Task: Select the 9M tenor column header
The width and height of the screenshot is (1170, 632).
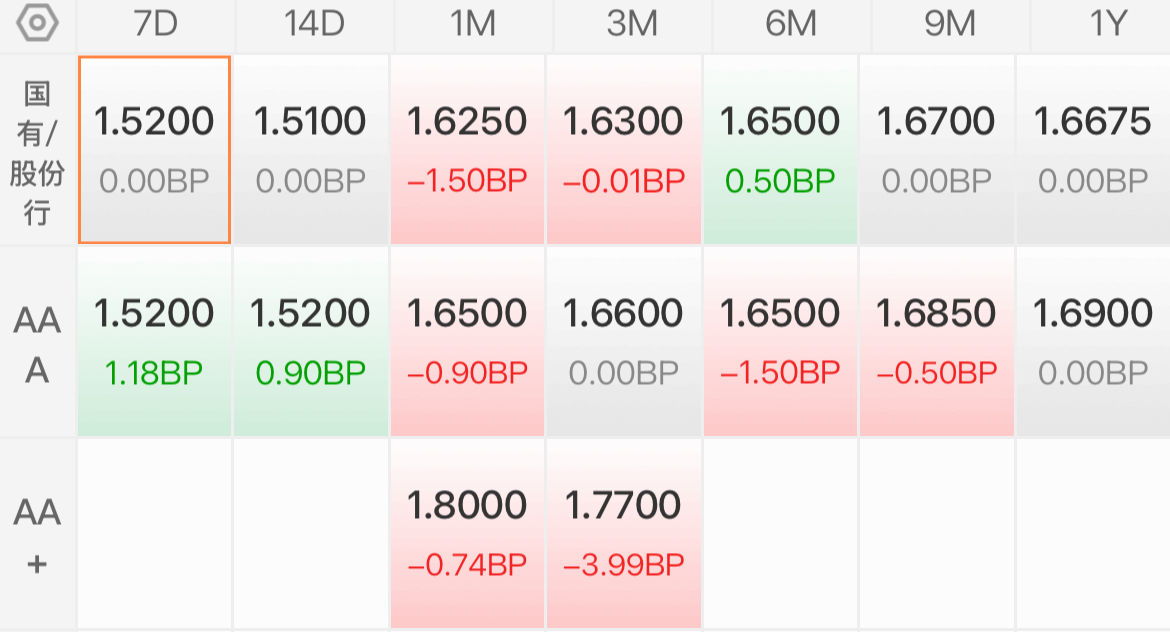Action: point(950,24)
